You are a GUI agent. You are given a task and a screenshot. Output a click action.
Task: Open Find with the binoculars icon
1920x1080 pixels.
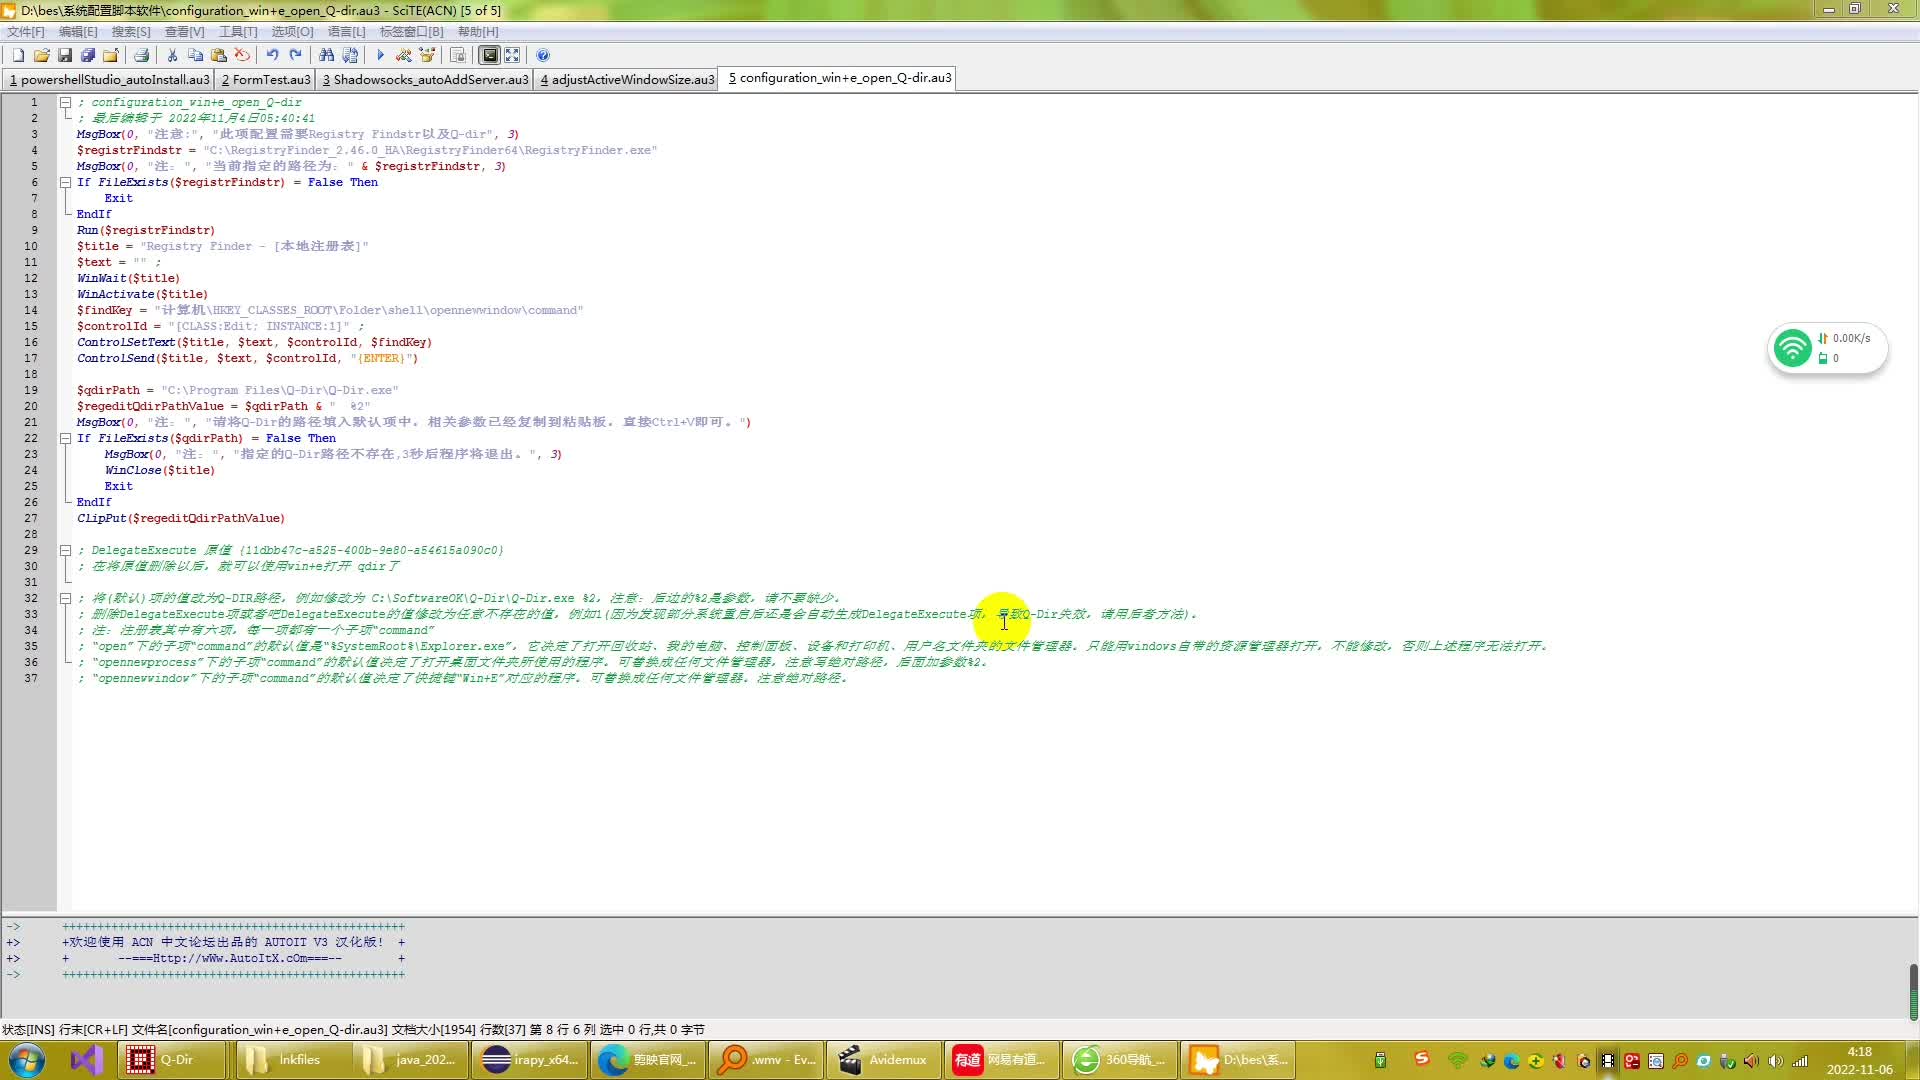[326, 55]
